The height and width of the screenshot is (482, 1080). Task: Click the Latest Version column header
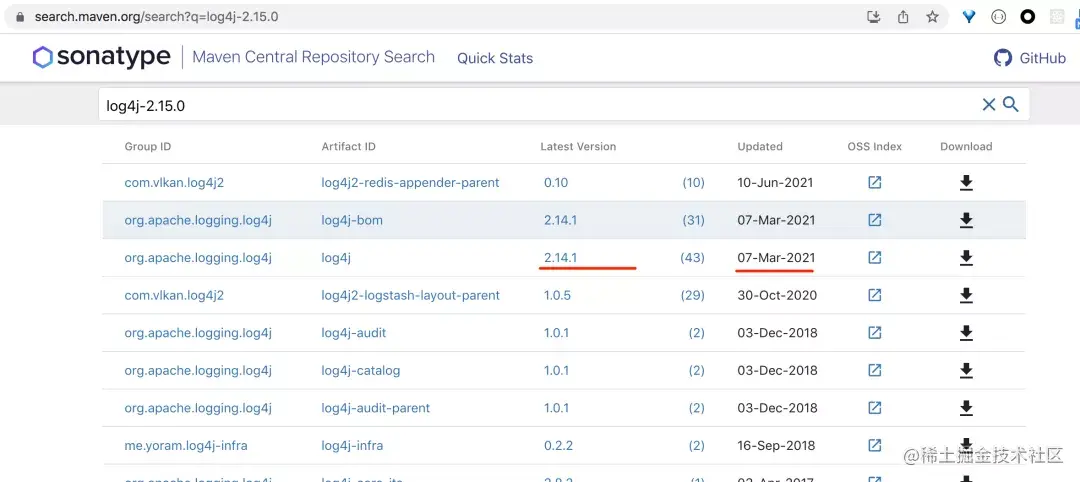[x=579, y=147]
